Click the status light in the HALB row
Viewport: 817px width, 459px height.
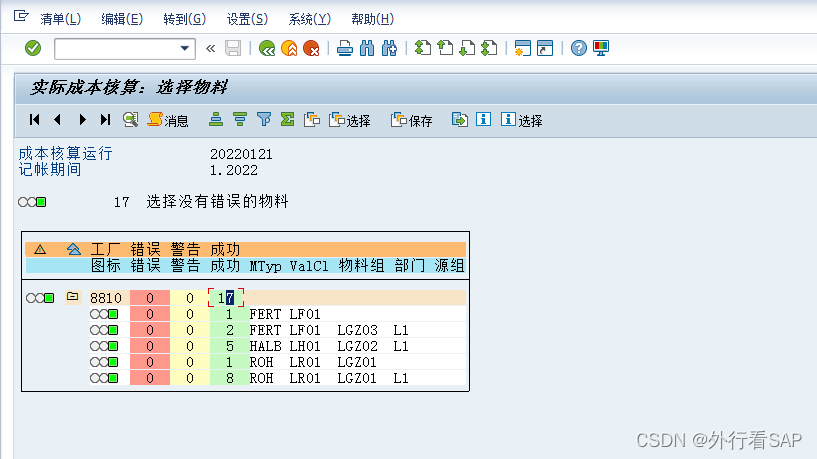coord(104,346)
